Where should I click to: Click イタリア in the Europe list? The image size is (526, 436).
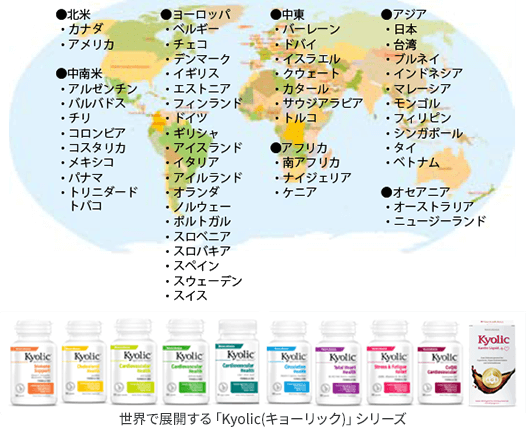point(196,162)
